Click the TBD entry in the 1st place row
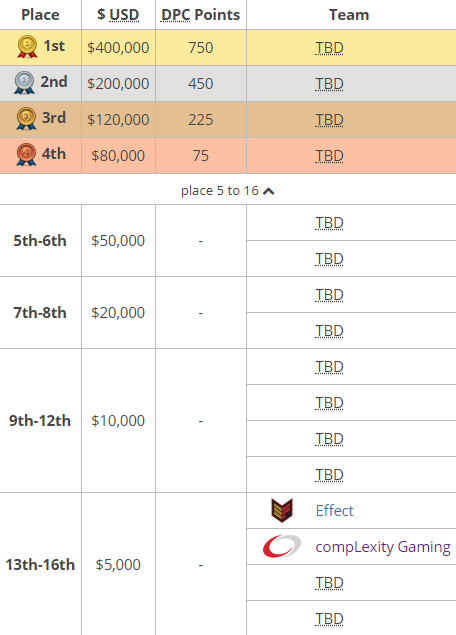Screen dimensions: 456x635 coord(329,48)
